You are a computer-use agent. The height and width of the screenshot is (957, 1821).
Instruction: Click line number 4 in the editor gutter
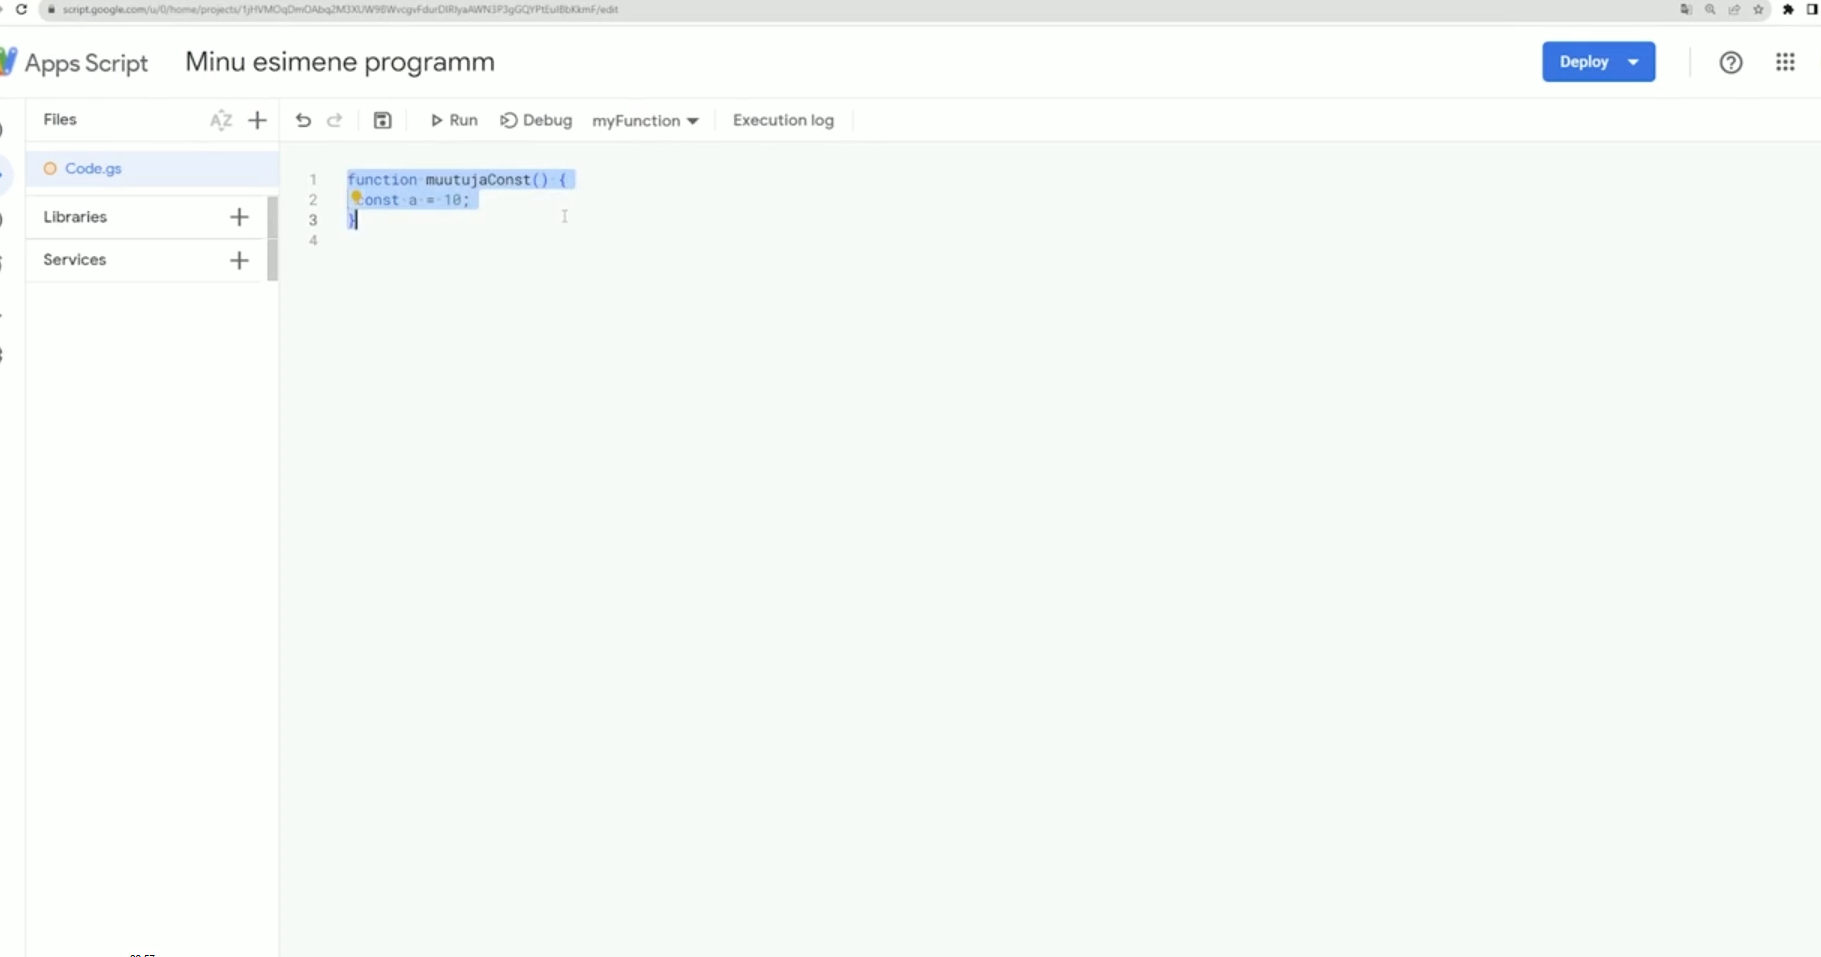pos(313,241)
